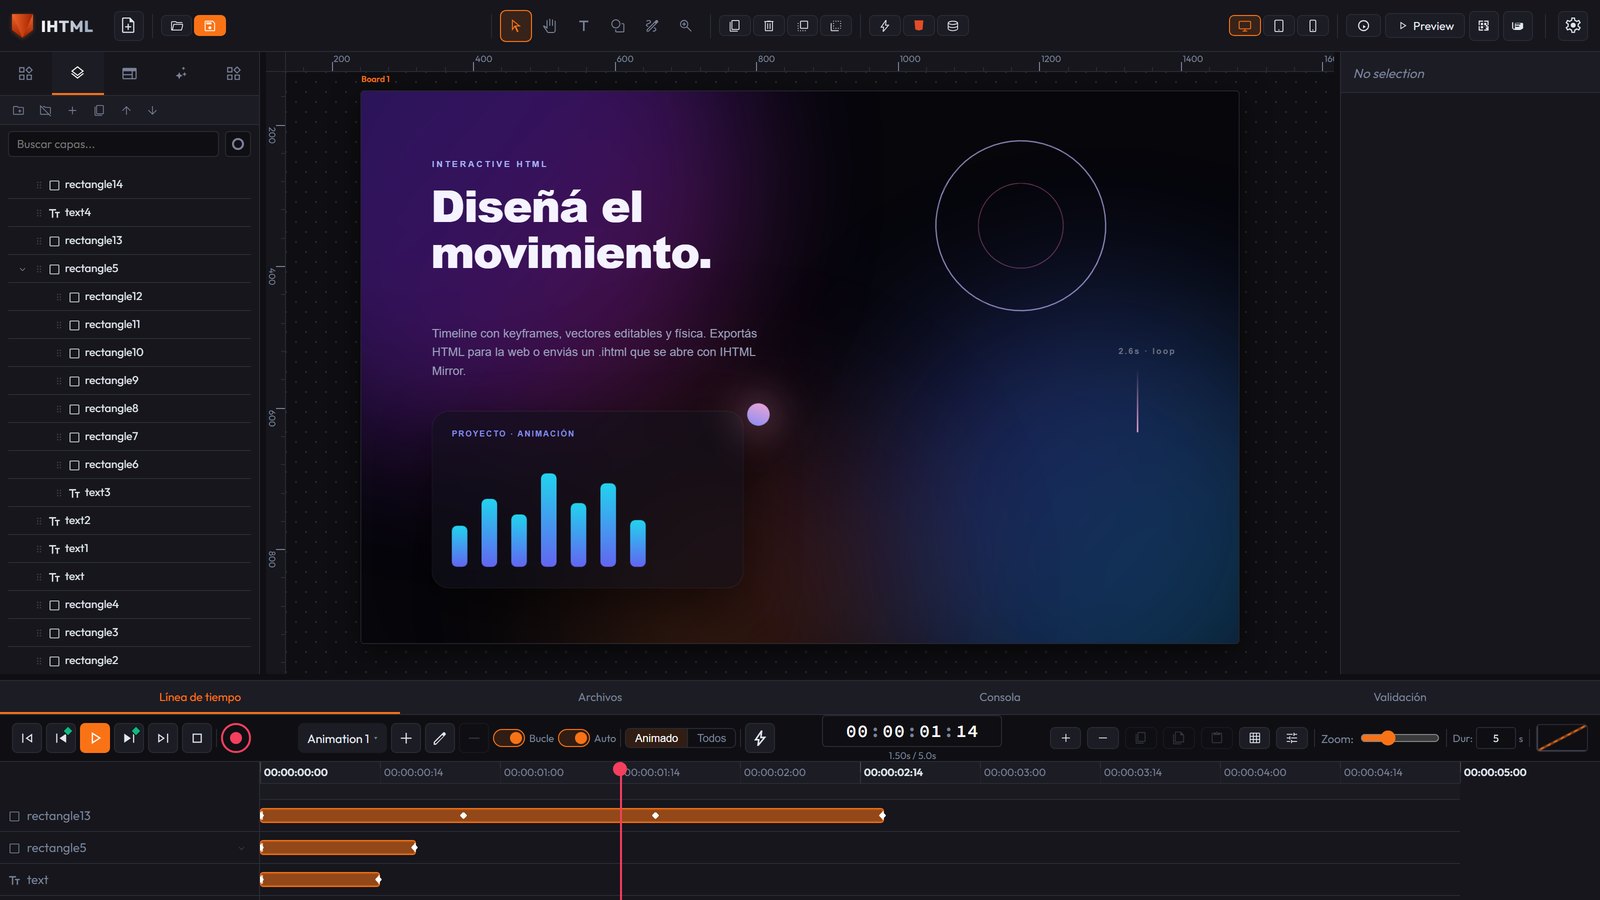Toggle the layer search option circle
Screen dimensions: 1600x900
[238, 144]
